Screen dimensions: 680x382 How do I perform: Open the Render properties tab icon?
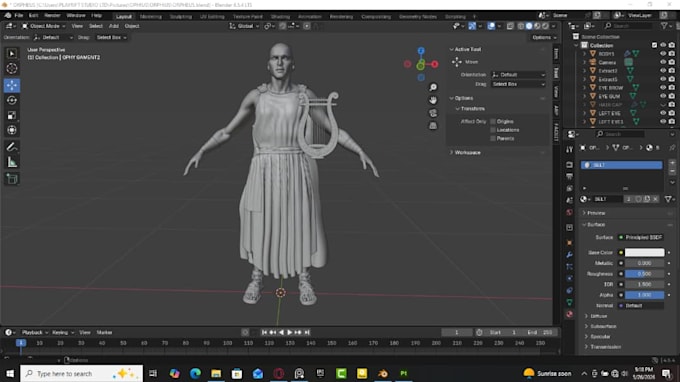[x=569, y=165]
